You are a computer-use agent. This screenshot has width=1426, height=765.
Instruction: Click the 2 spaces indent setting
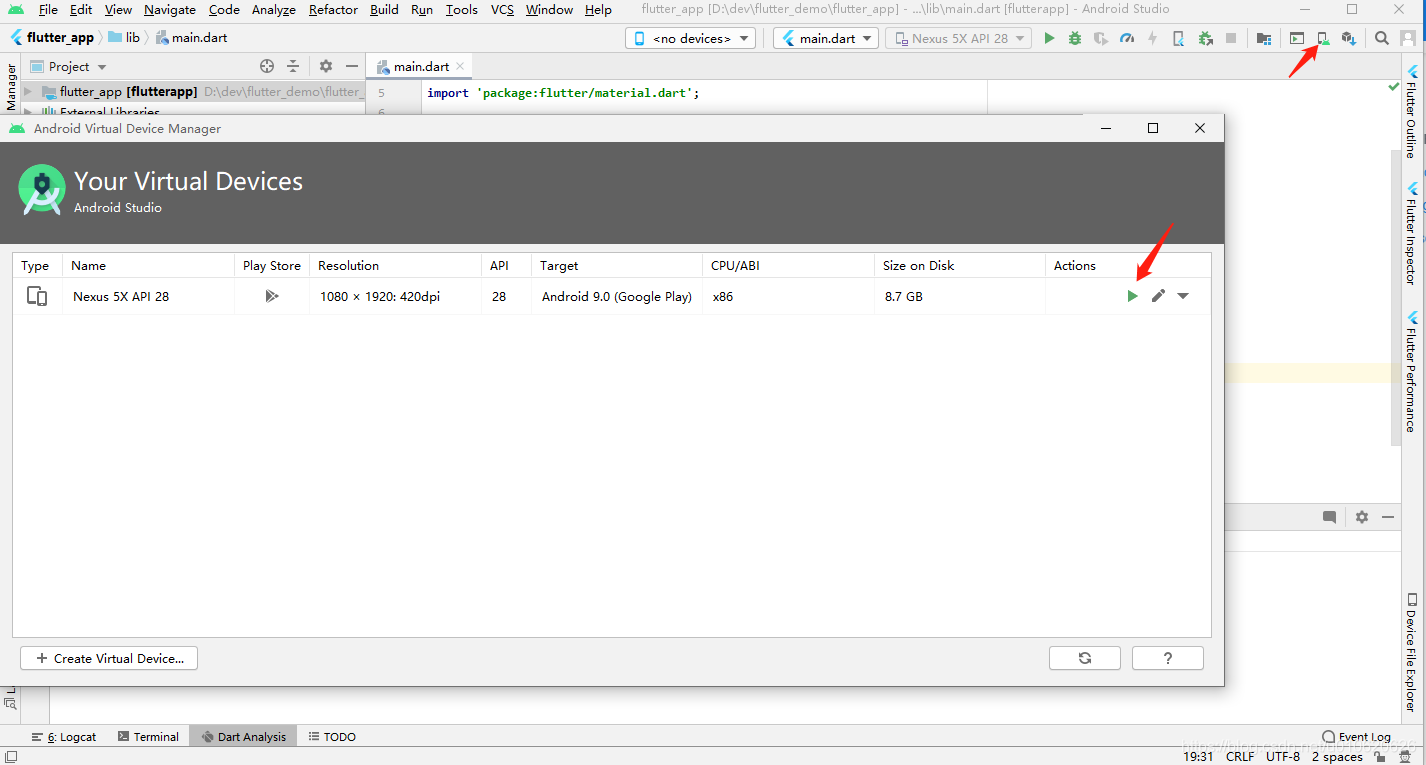(x=1337, y=757)
